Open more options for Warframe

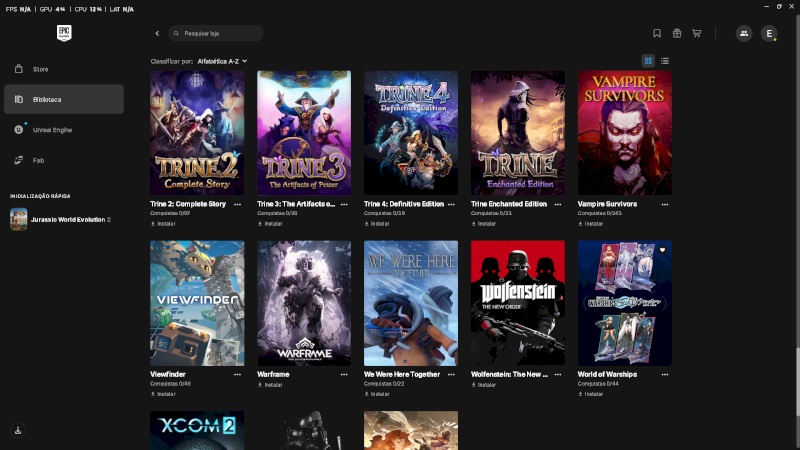point(344,374)
